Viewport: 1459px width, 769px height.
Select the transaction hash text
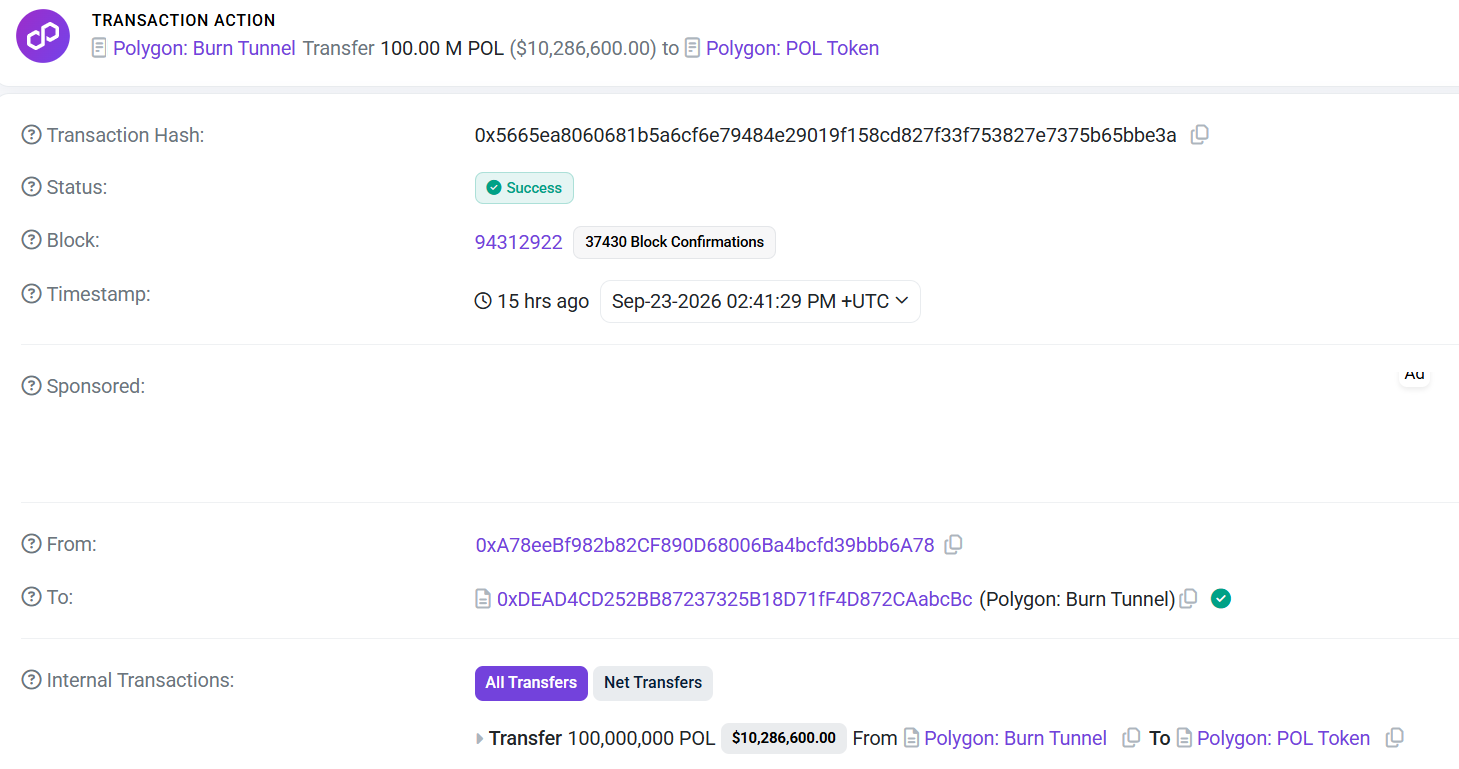tap(825, 135)
